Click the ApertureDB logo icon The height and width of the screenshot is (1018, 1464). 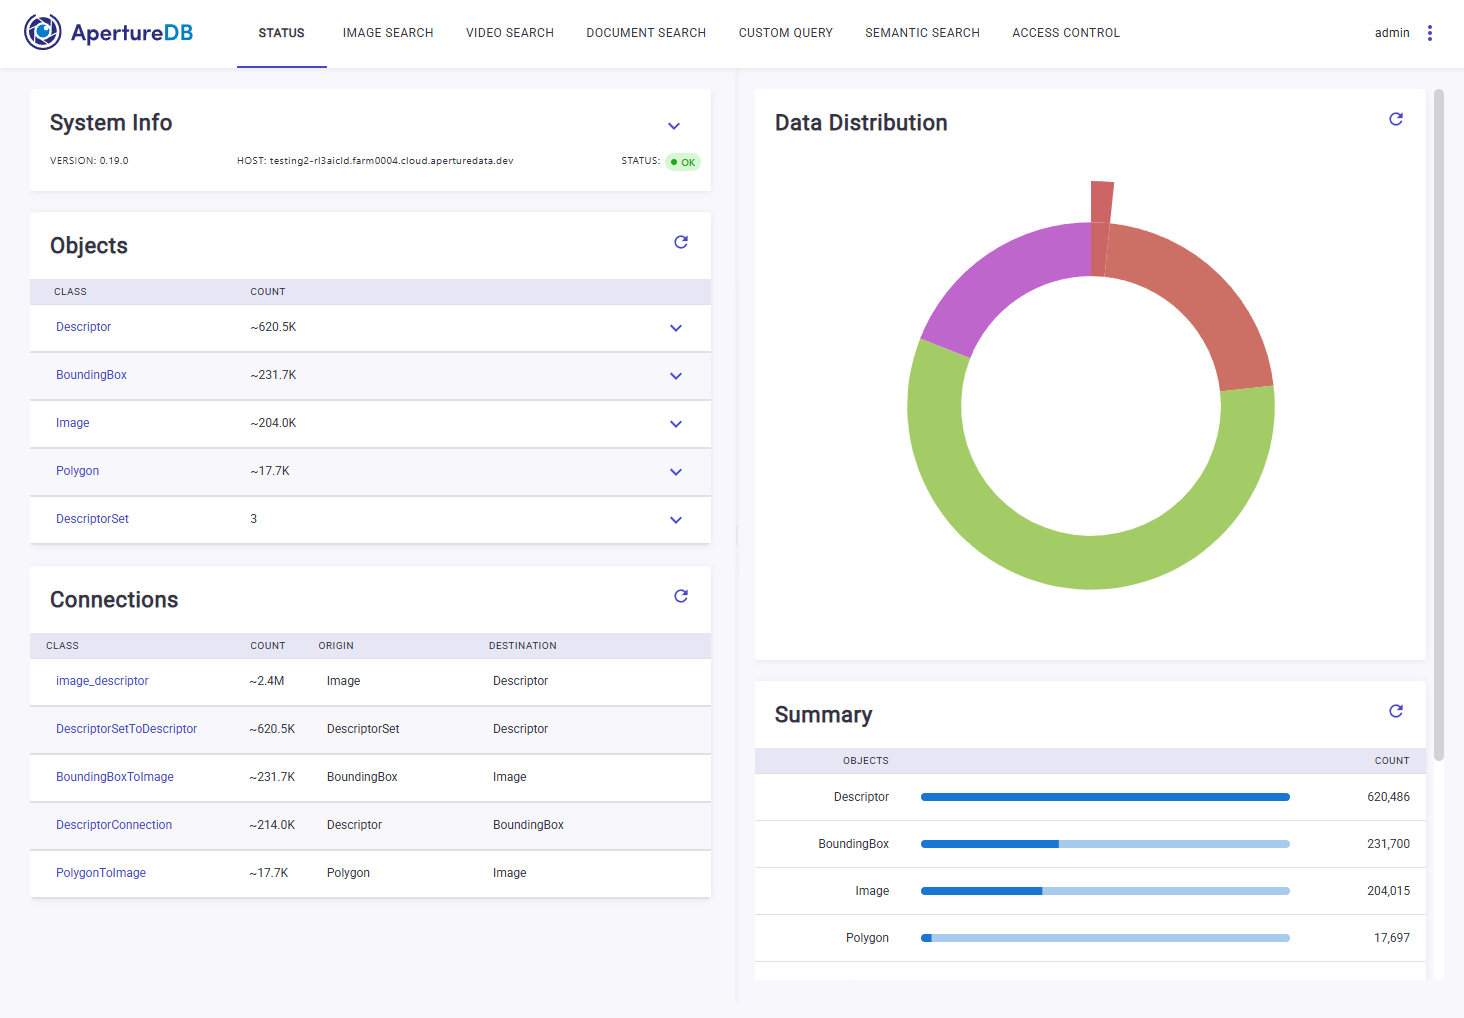pos(43,32)
